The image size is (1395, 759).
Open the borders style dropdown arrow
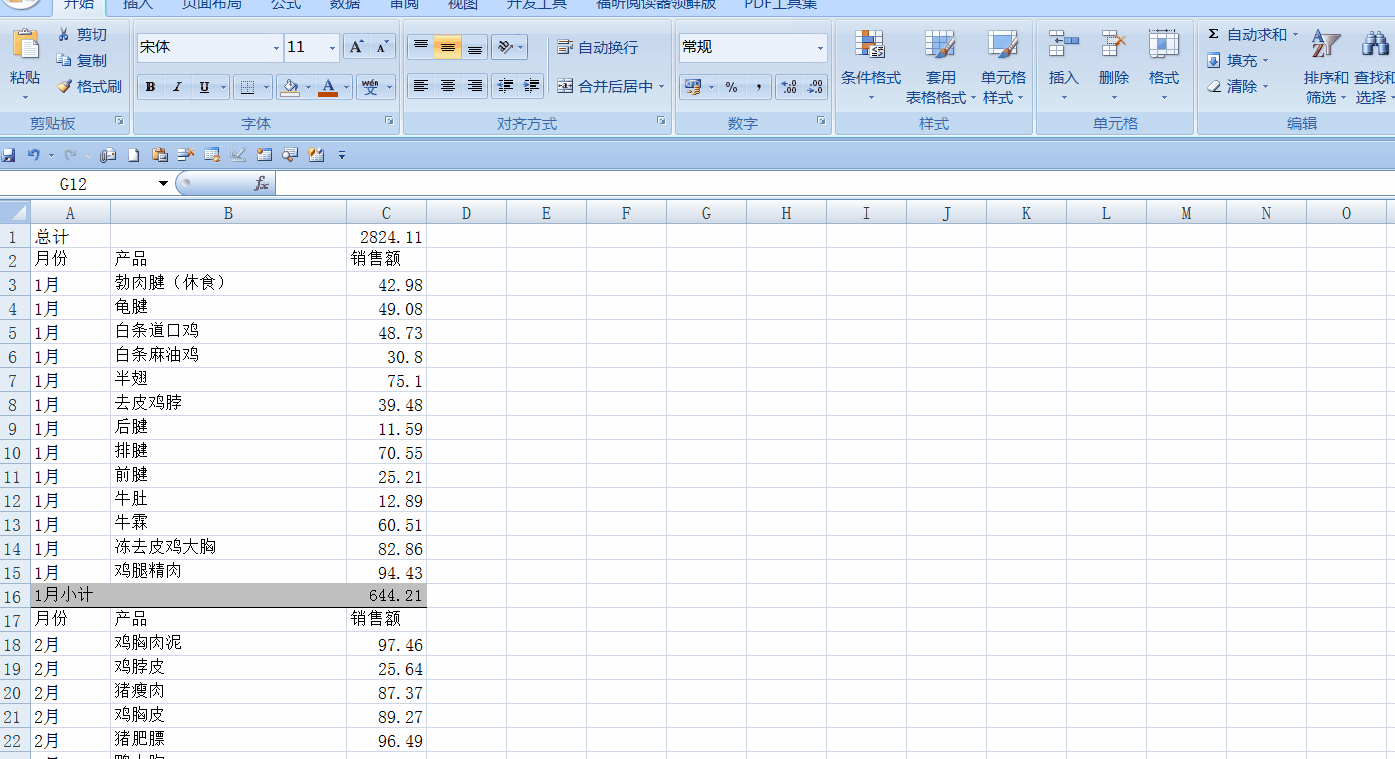coord(266,87)
